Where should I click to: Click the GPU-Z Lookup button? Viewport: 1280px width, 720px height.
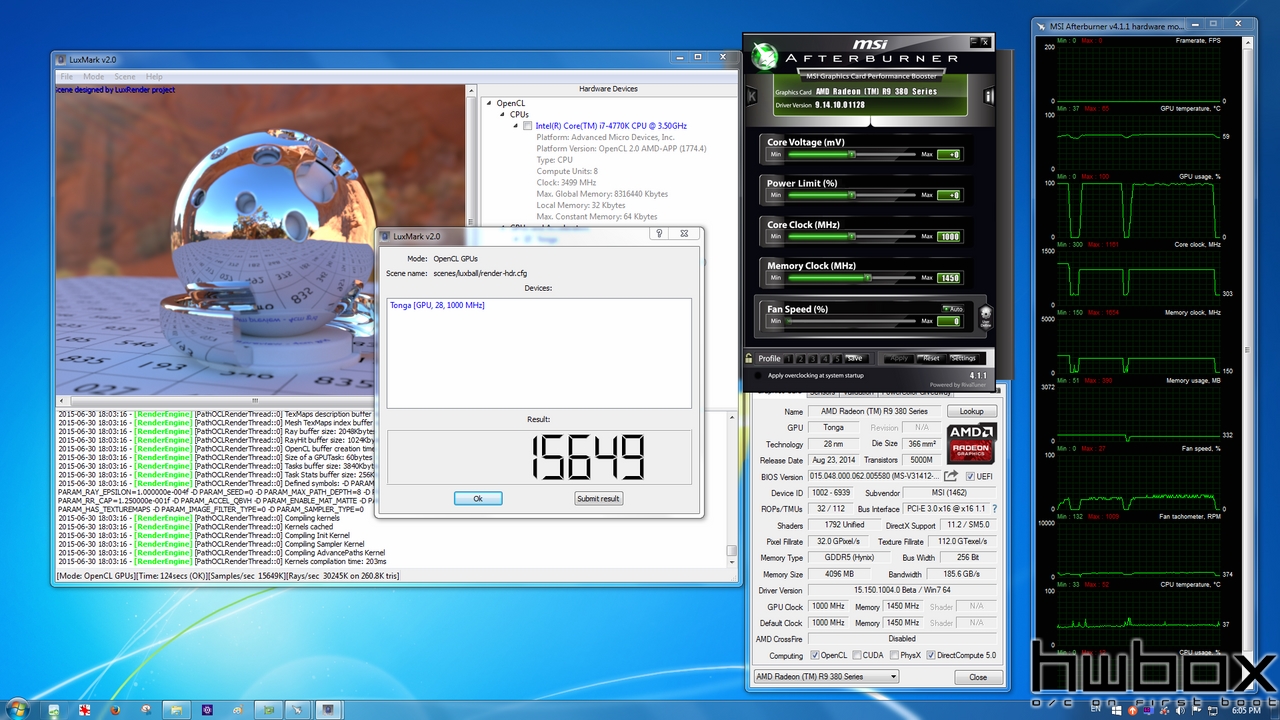tap(972, 411)
